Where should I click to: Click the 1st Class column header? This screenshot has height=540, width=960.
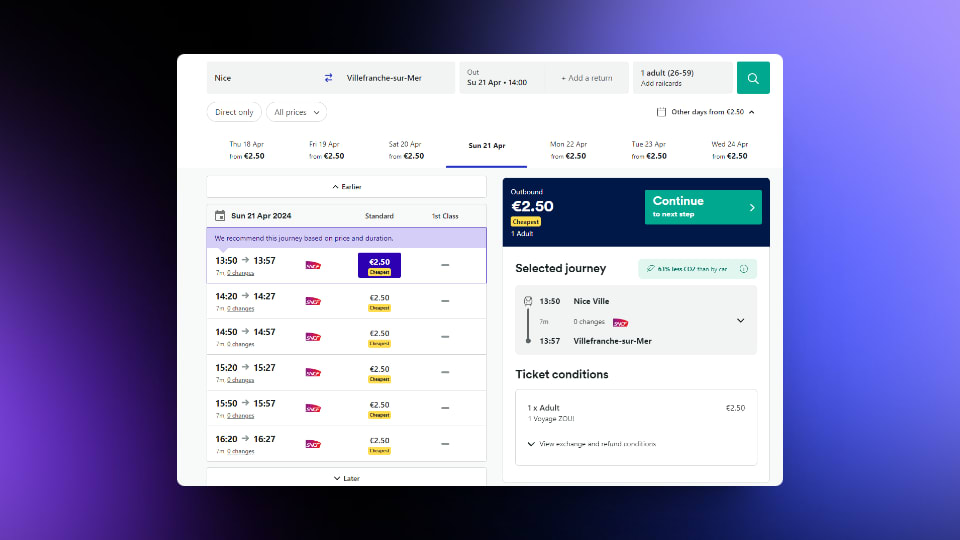pos(445,216)
